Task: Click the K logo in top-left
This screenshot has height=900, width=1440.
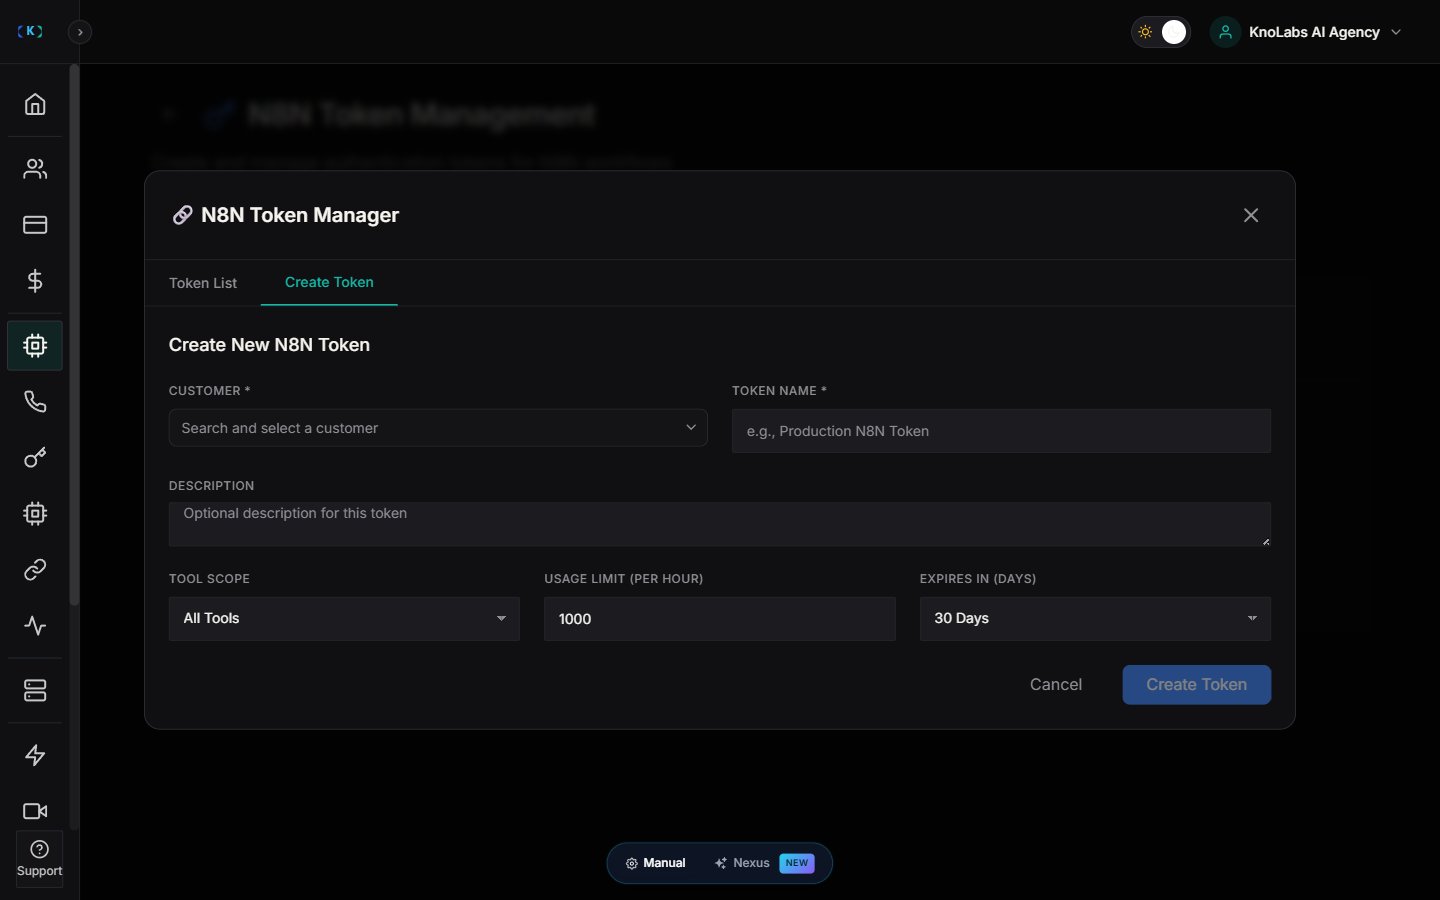Action: (31, 31)
